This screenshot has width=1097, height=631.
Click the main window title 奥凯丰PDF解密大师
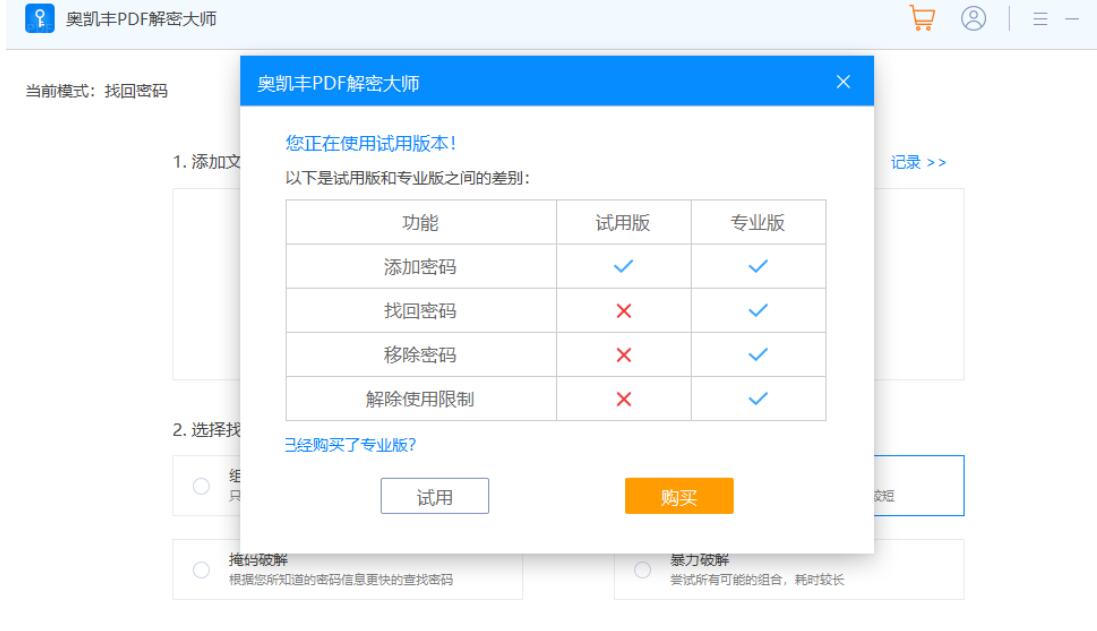pyautogui.click(x=141, y=19)
